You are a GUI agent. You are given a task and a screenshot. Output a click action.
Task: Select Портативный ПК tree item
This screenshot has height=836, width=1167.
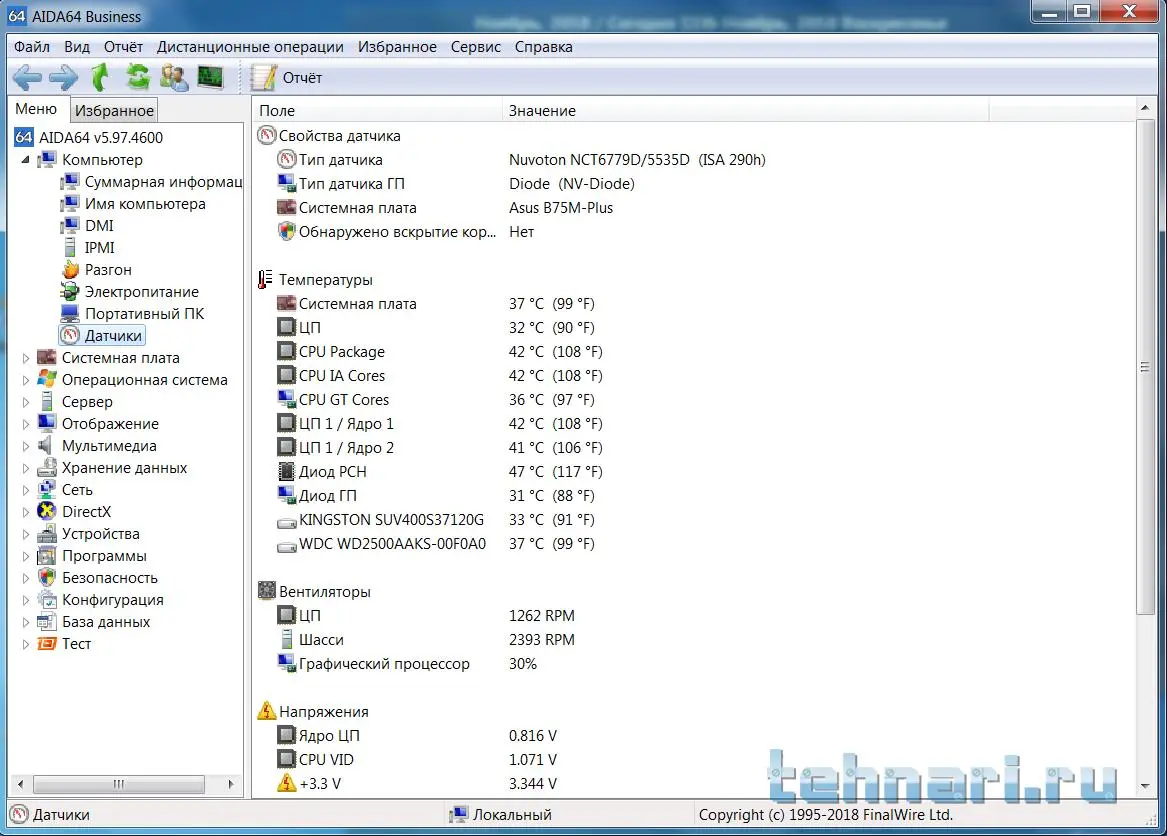(x=132, y=313)
